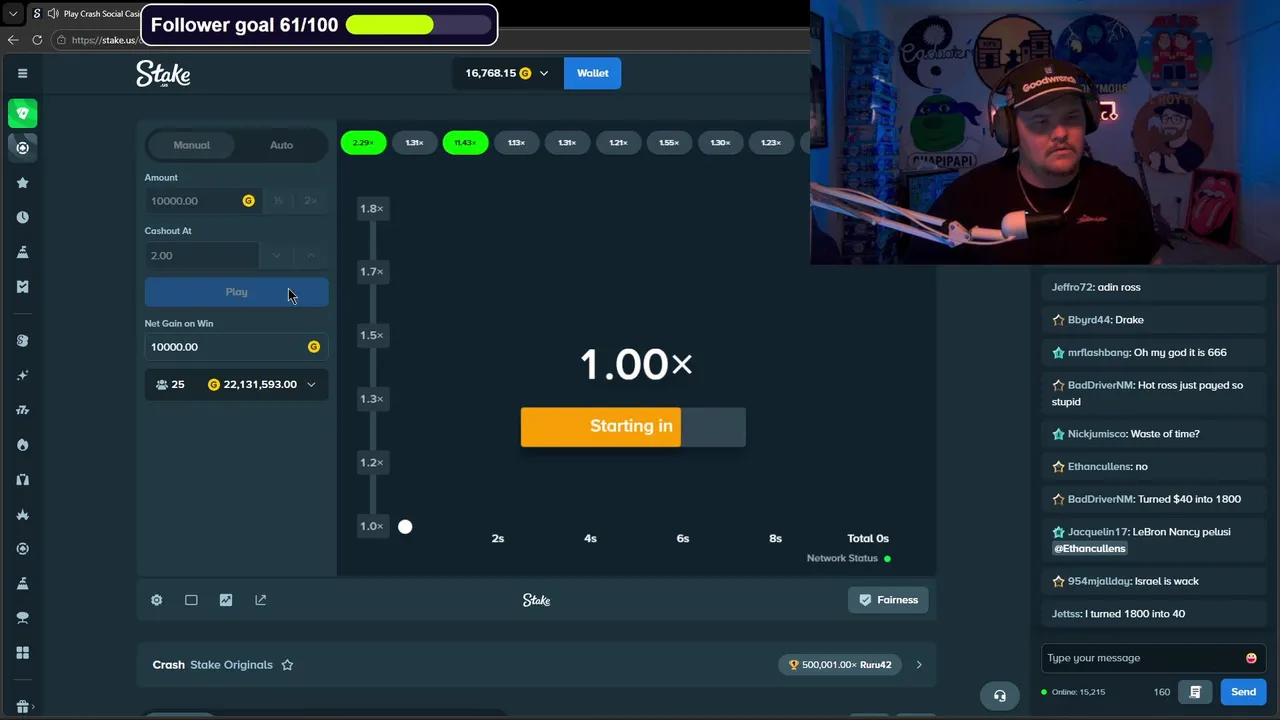1280x720 pixels.
Task: Click browser reload icon
Action: tap(37, 40)
